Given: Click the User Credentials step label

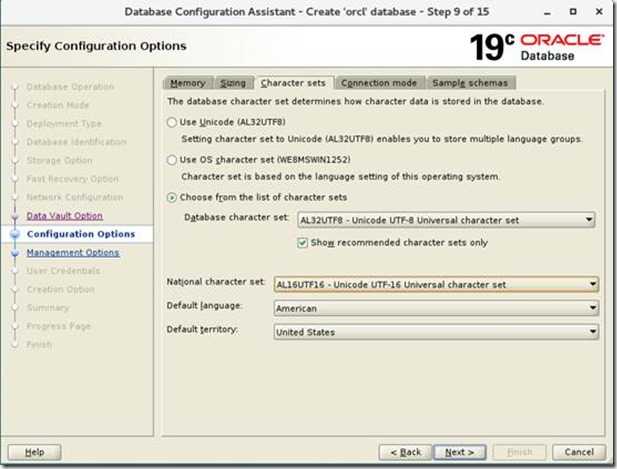Looking at the screenshot, I should 63,271.
